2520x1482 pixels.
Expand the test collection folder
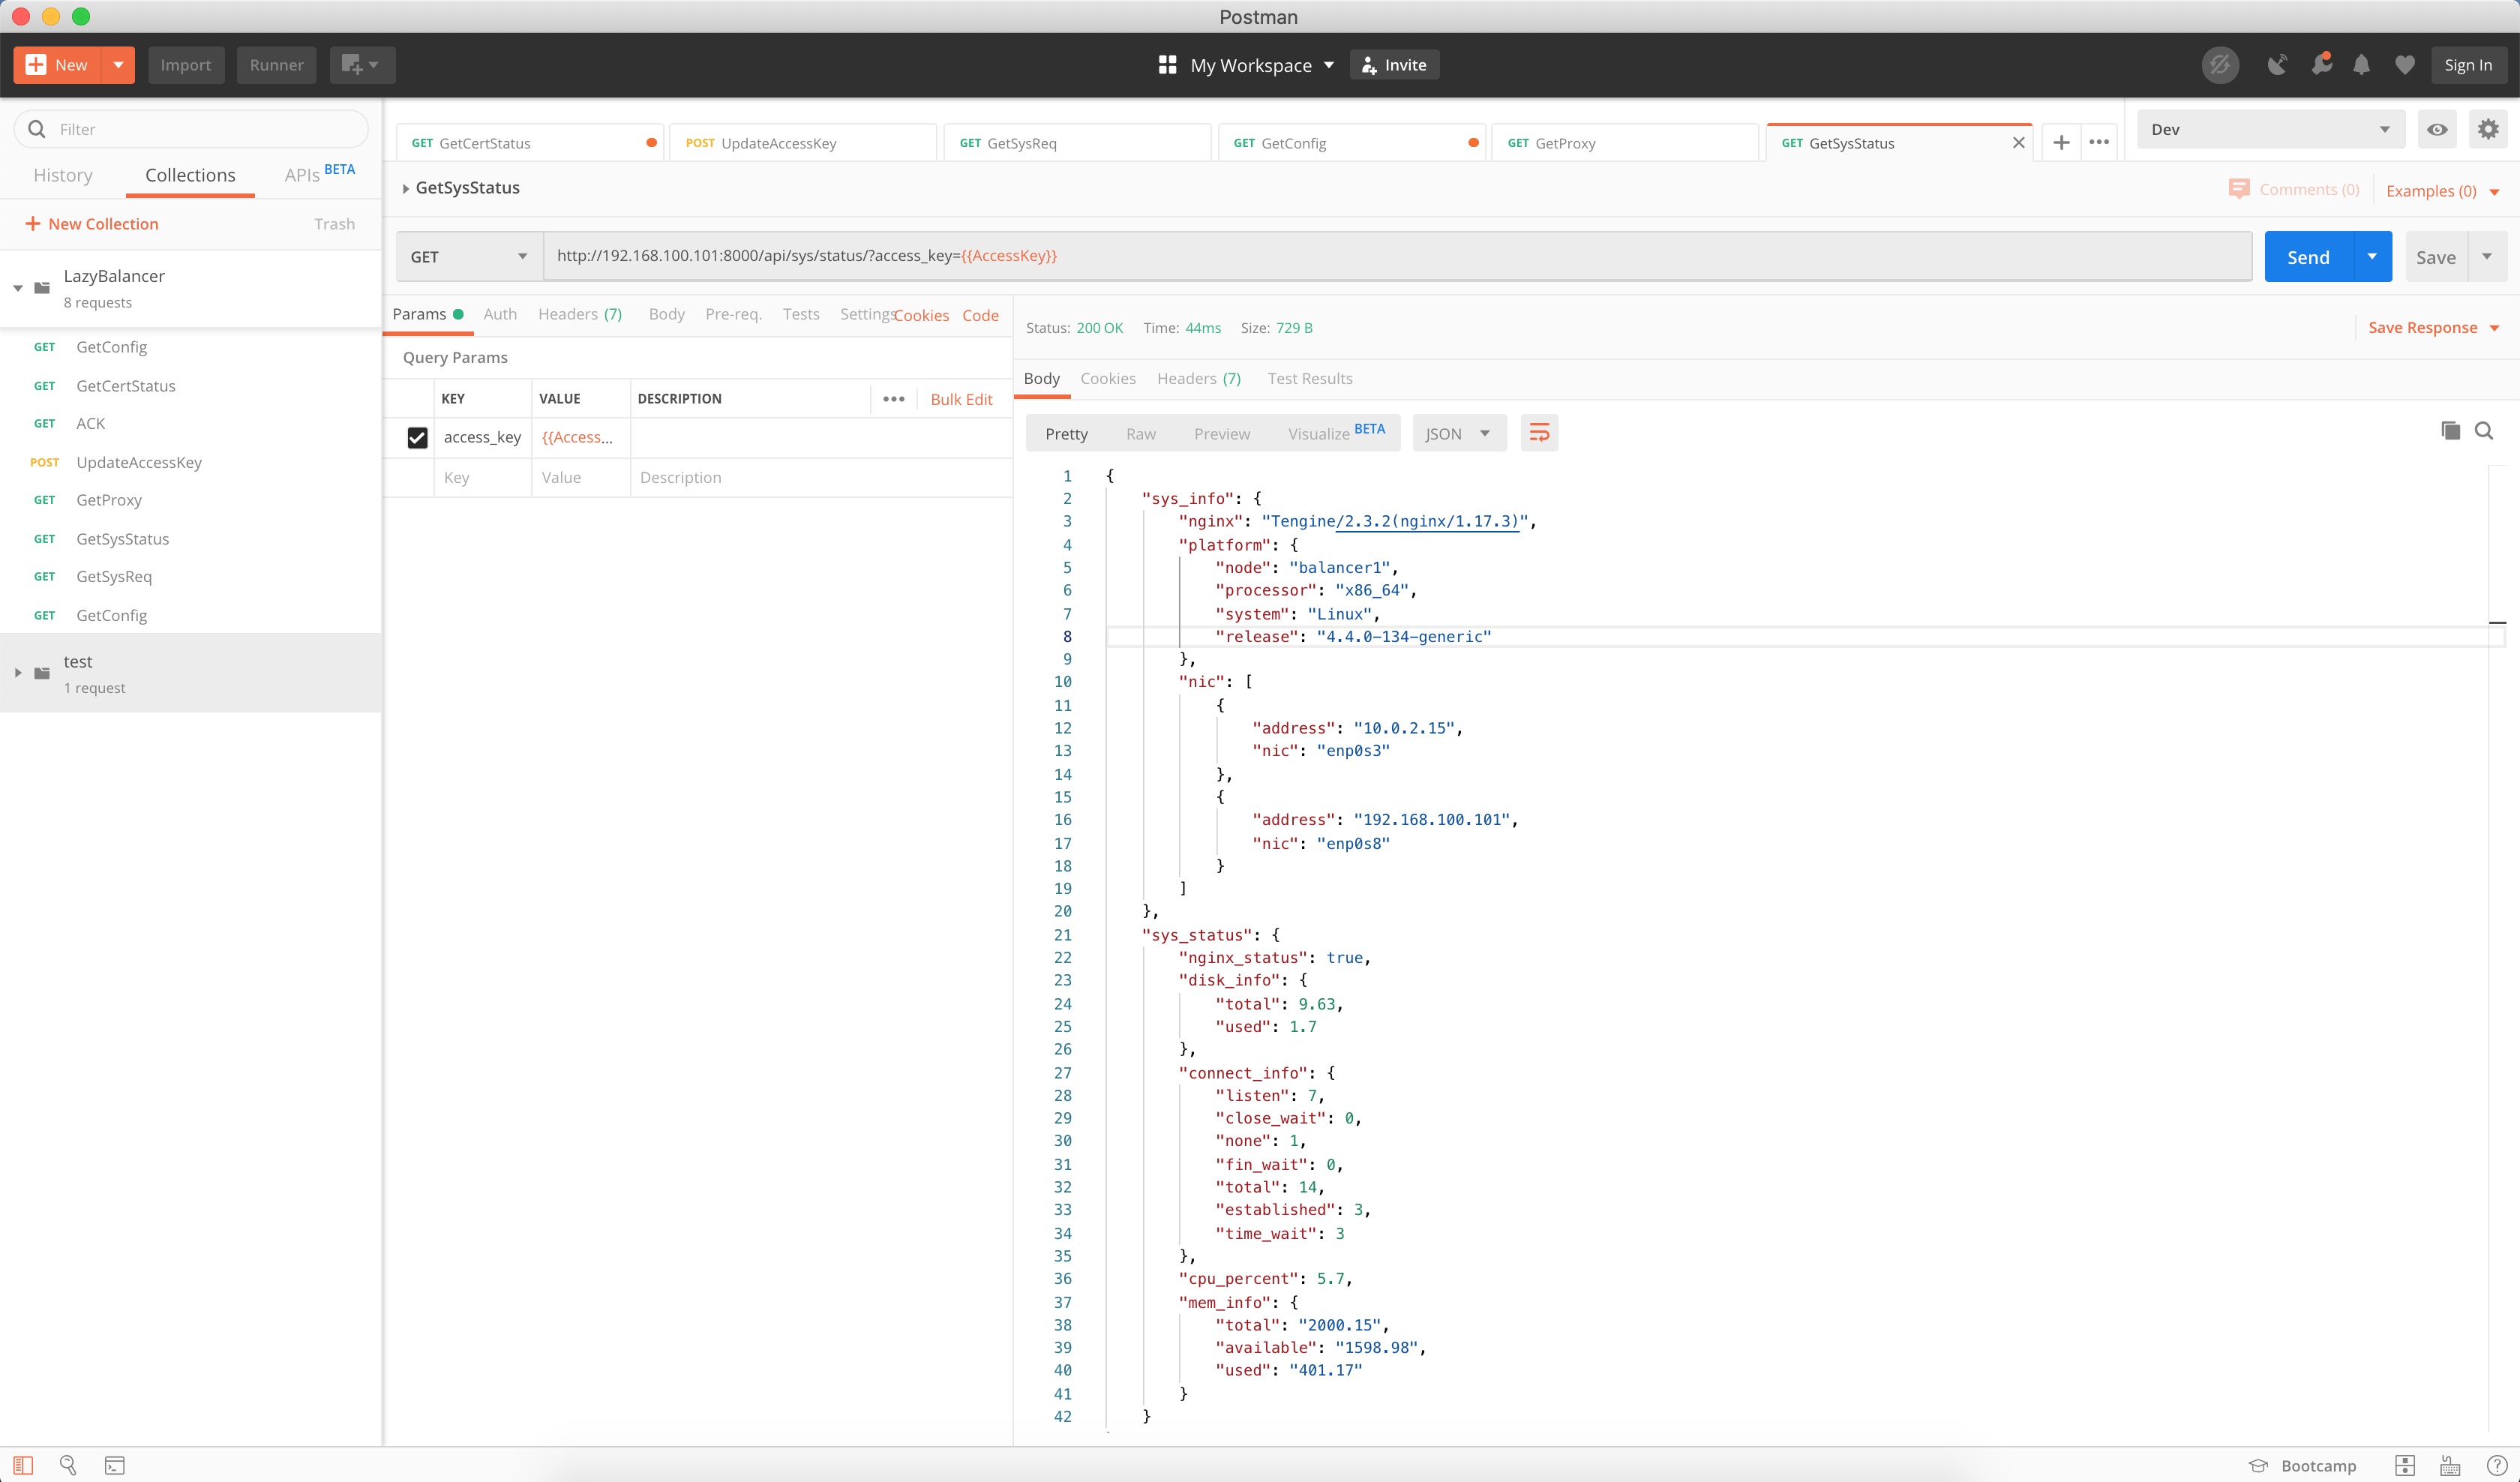tap(18, 673)
